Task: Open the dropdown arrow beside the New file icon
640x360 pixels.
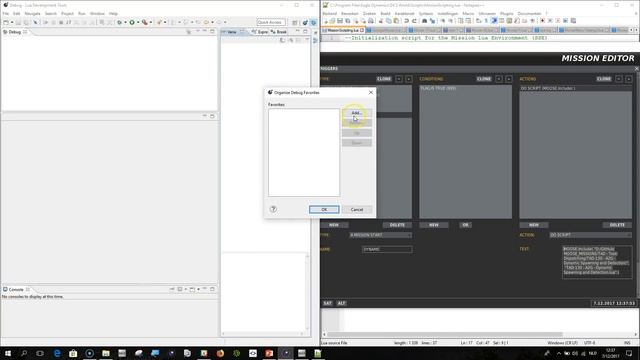Action: (12, 22)
